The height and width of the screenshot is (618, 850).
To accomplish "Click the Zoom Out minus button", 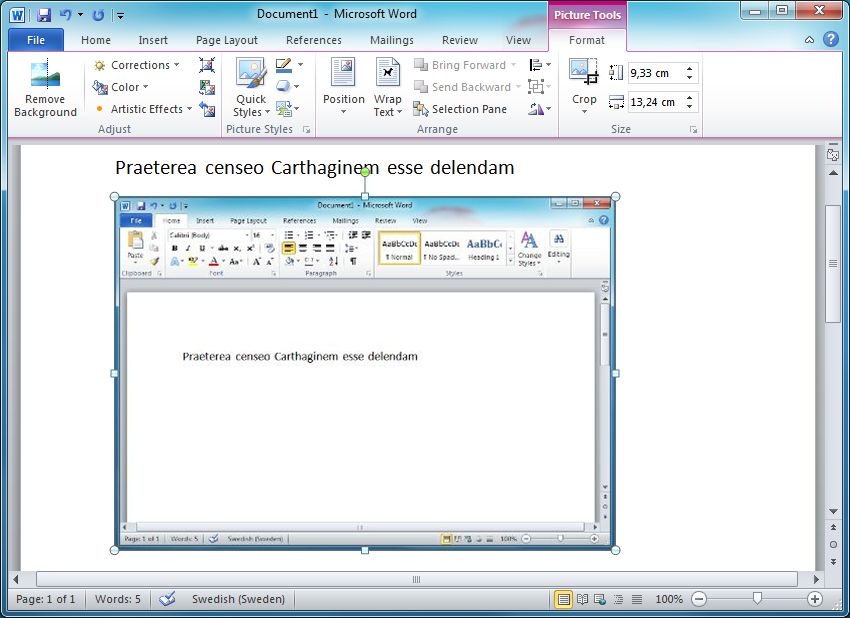I will tap(699, 599).
